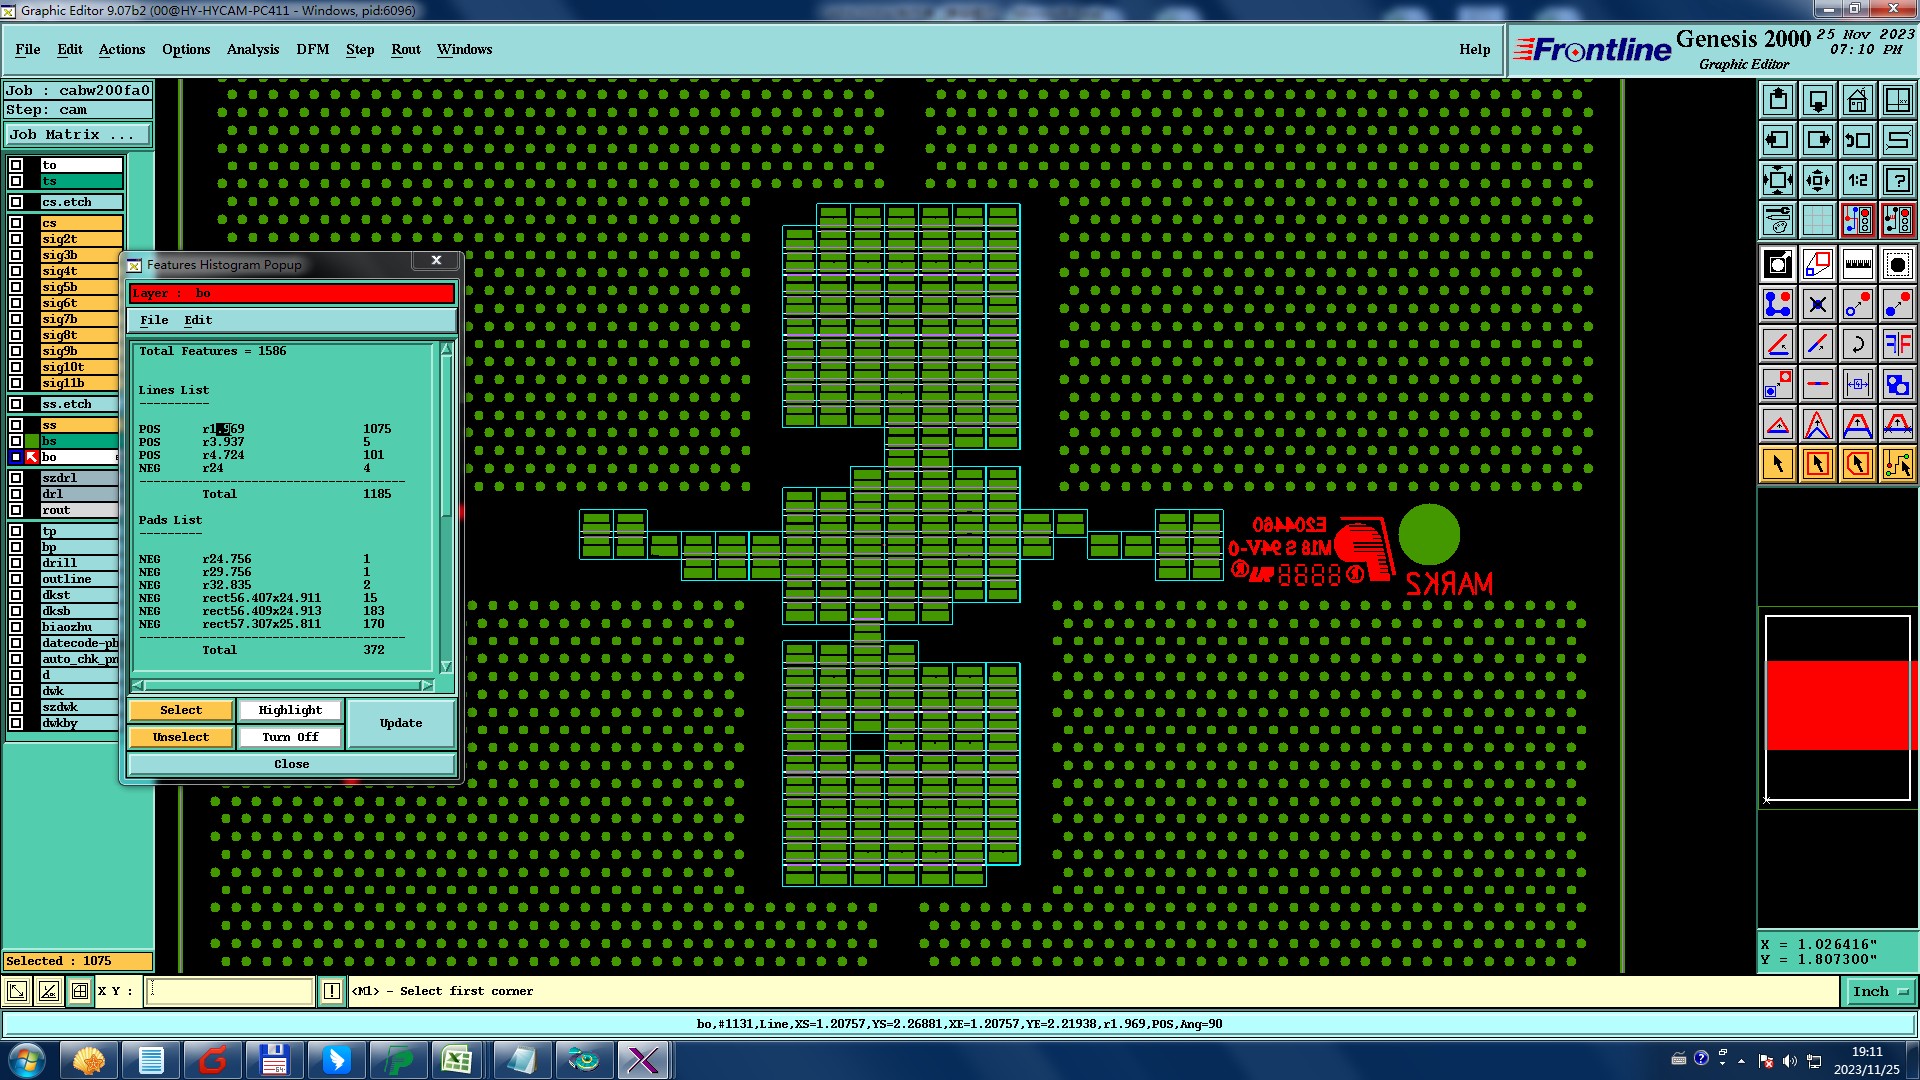
Task: Click the red Layer bo bar
Action: (291, 293)
